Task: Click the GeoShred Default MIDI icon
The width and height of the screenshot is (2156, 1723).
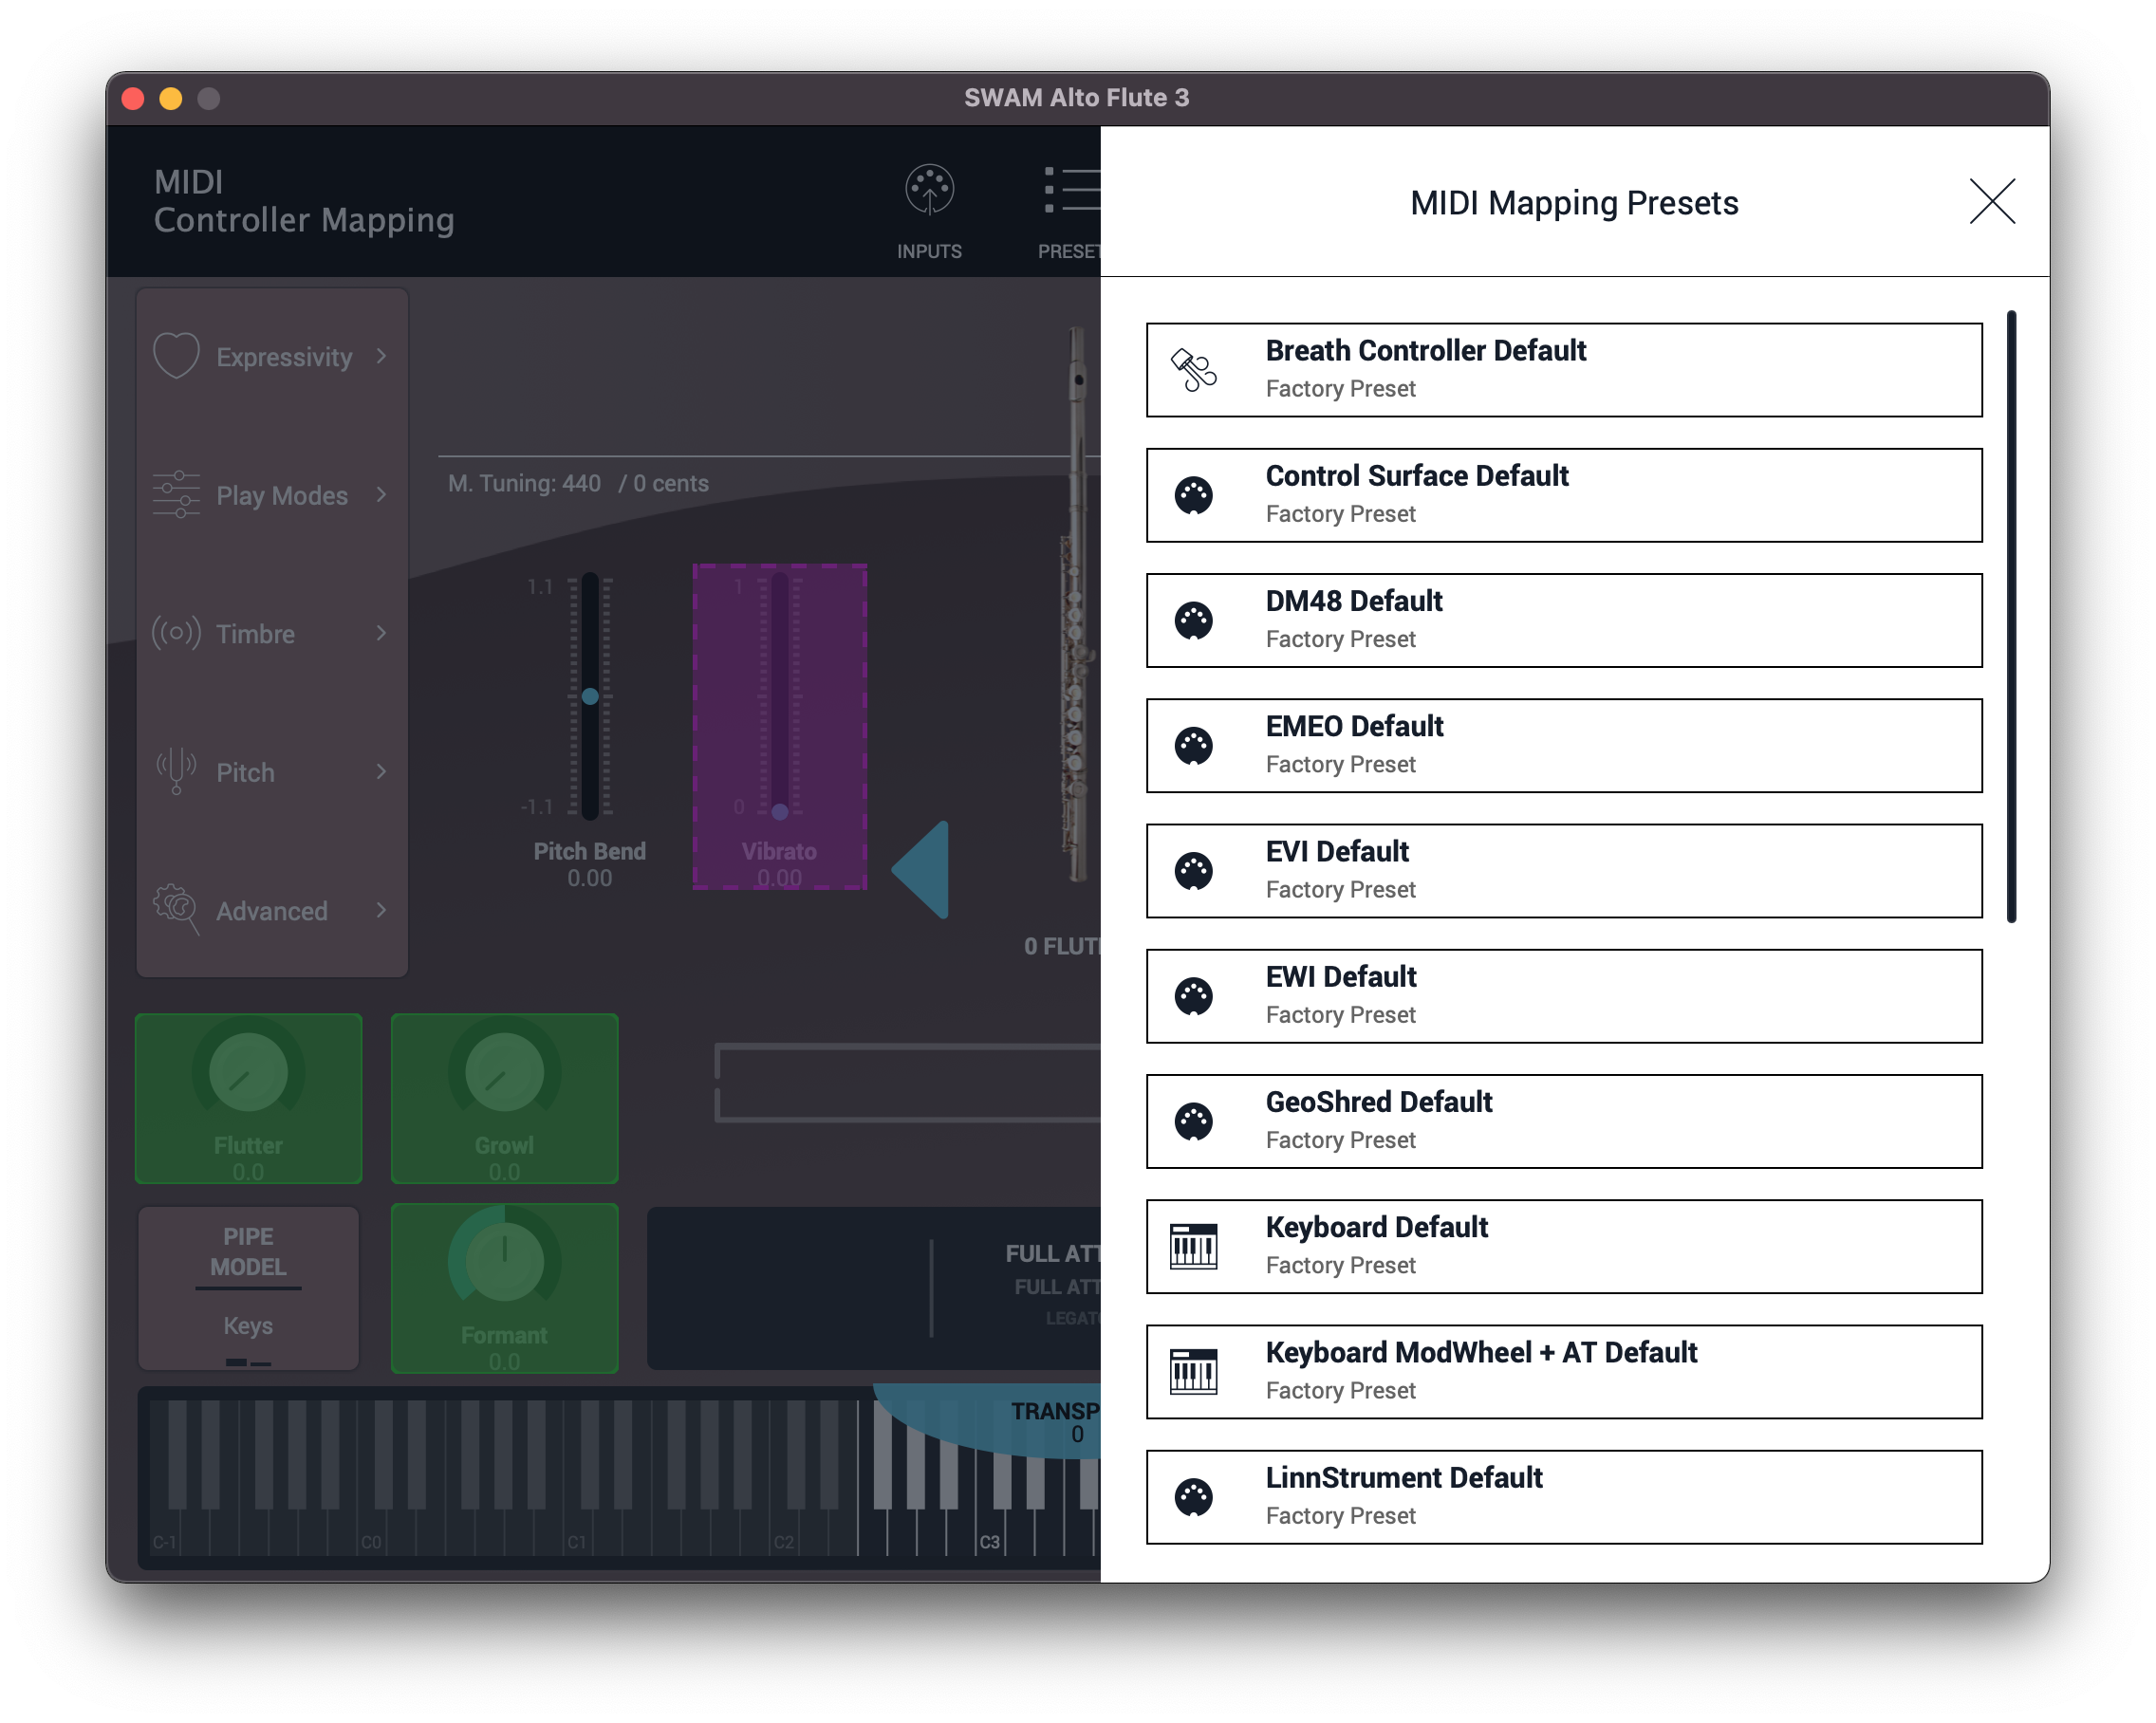Action: [1194, 1121]
